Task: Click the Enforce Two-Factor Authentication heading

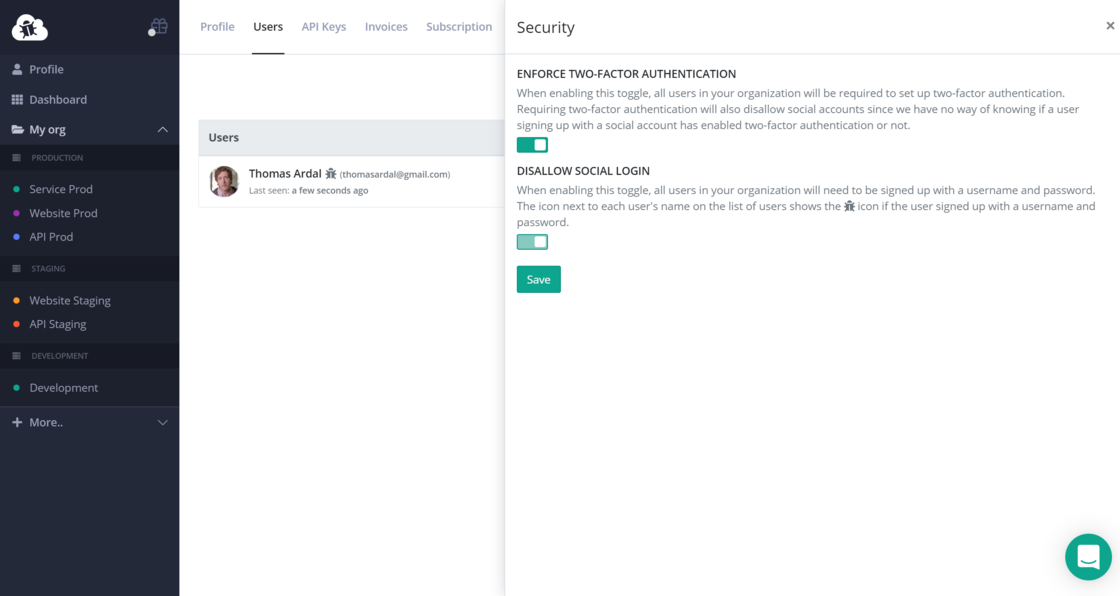Action: (x=626, y=74)
